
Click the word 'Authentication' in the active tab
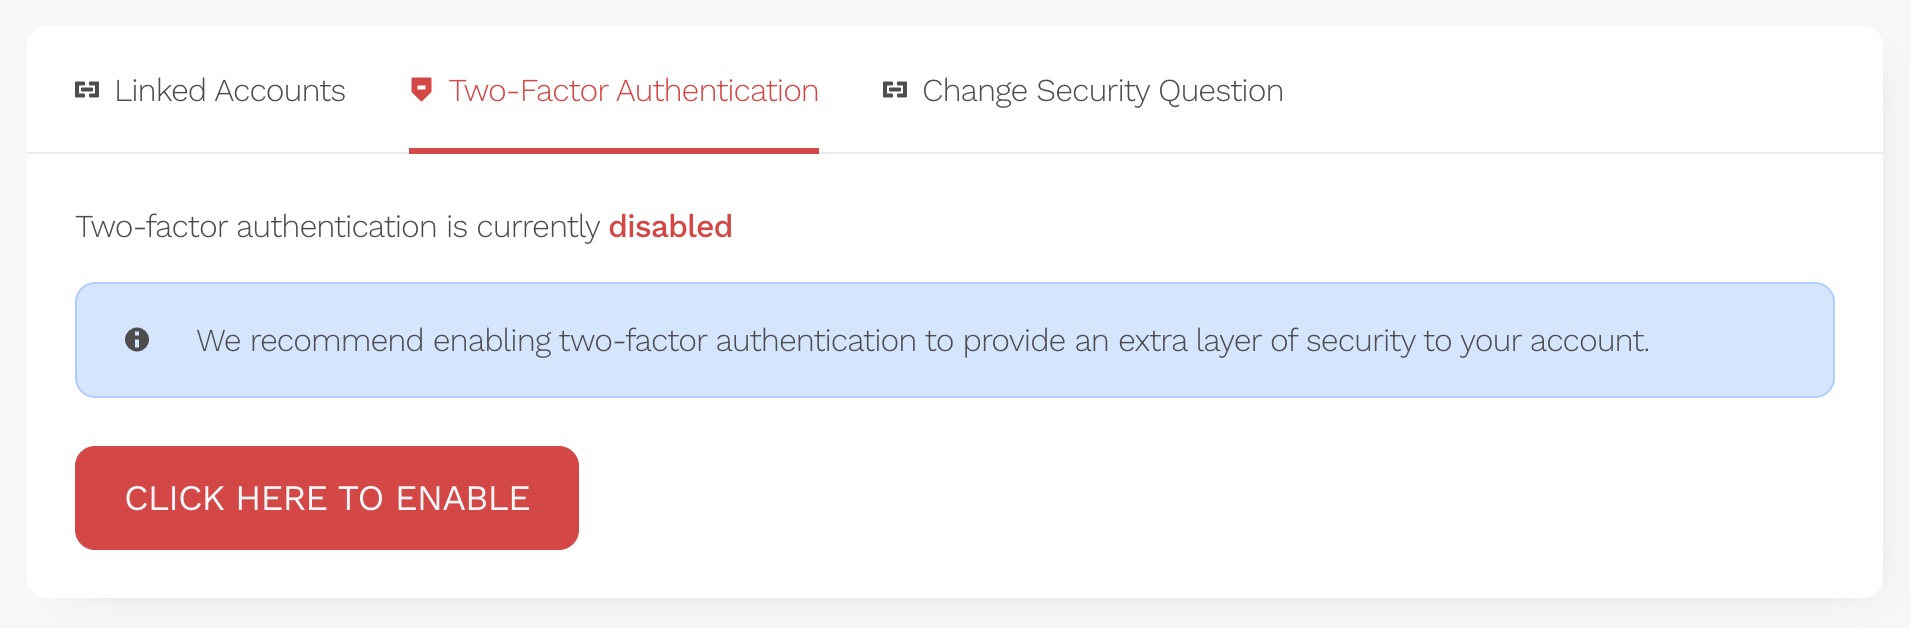(x=717, y=91)
